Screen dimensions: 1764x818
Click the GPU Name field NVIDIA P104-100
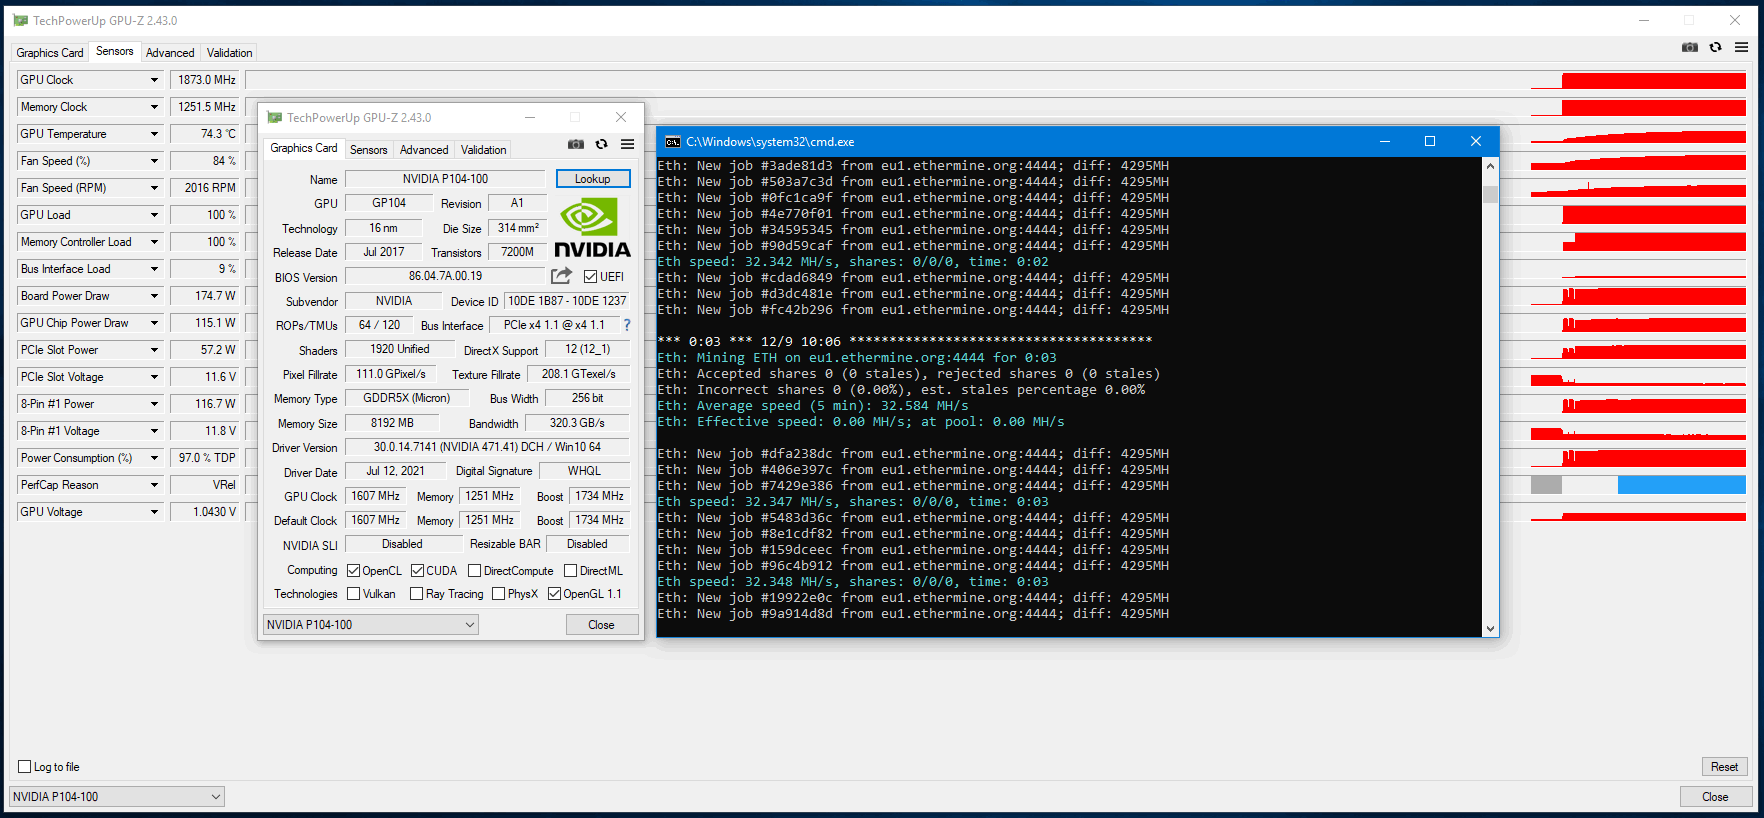click(x=446, y=179)
